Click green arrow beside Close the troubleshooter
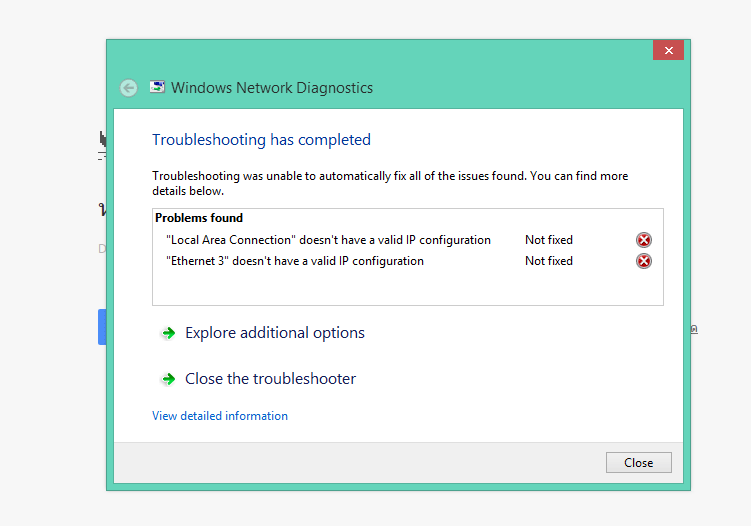 (168, 379)
